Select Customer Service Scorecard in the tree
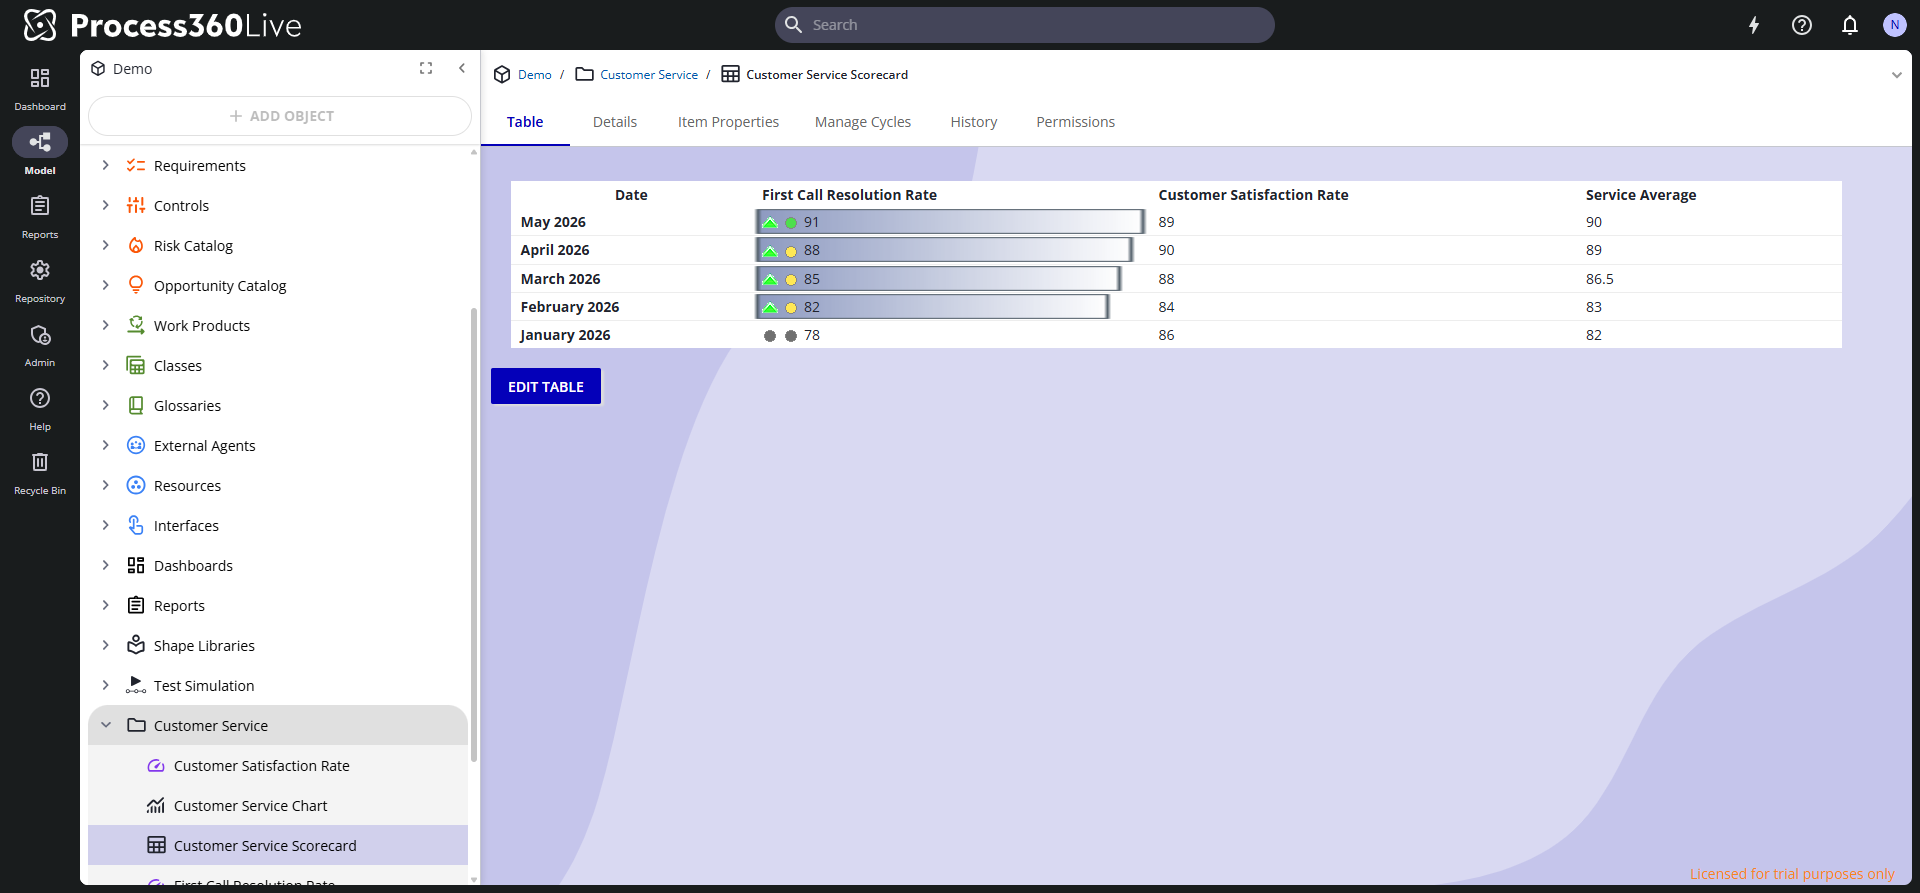Image resolution: width=1920 pixels, height=893 pixels. (x=278, y=845)
